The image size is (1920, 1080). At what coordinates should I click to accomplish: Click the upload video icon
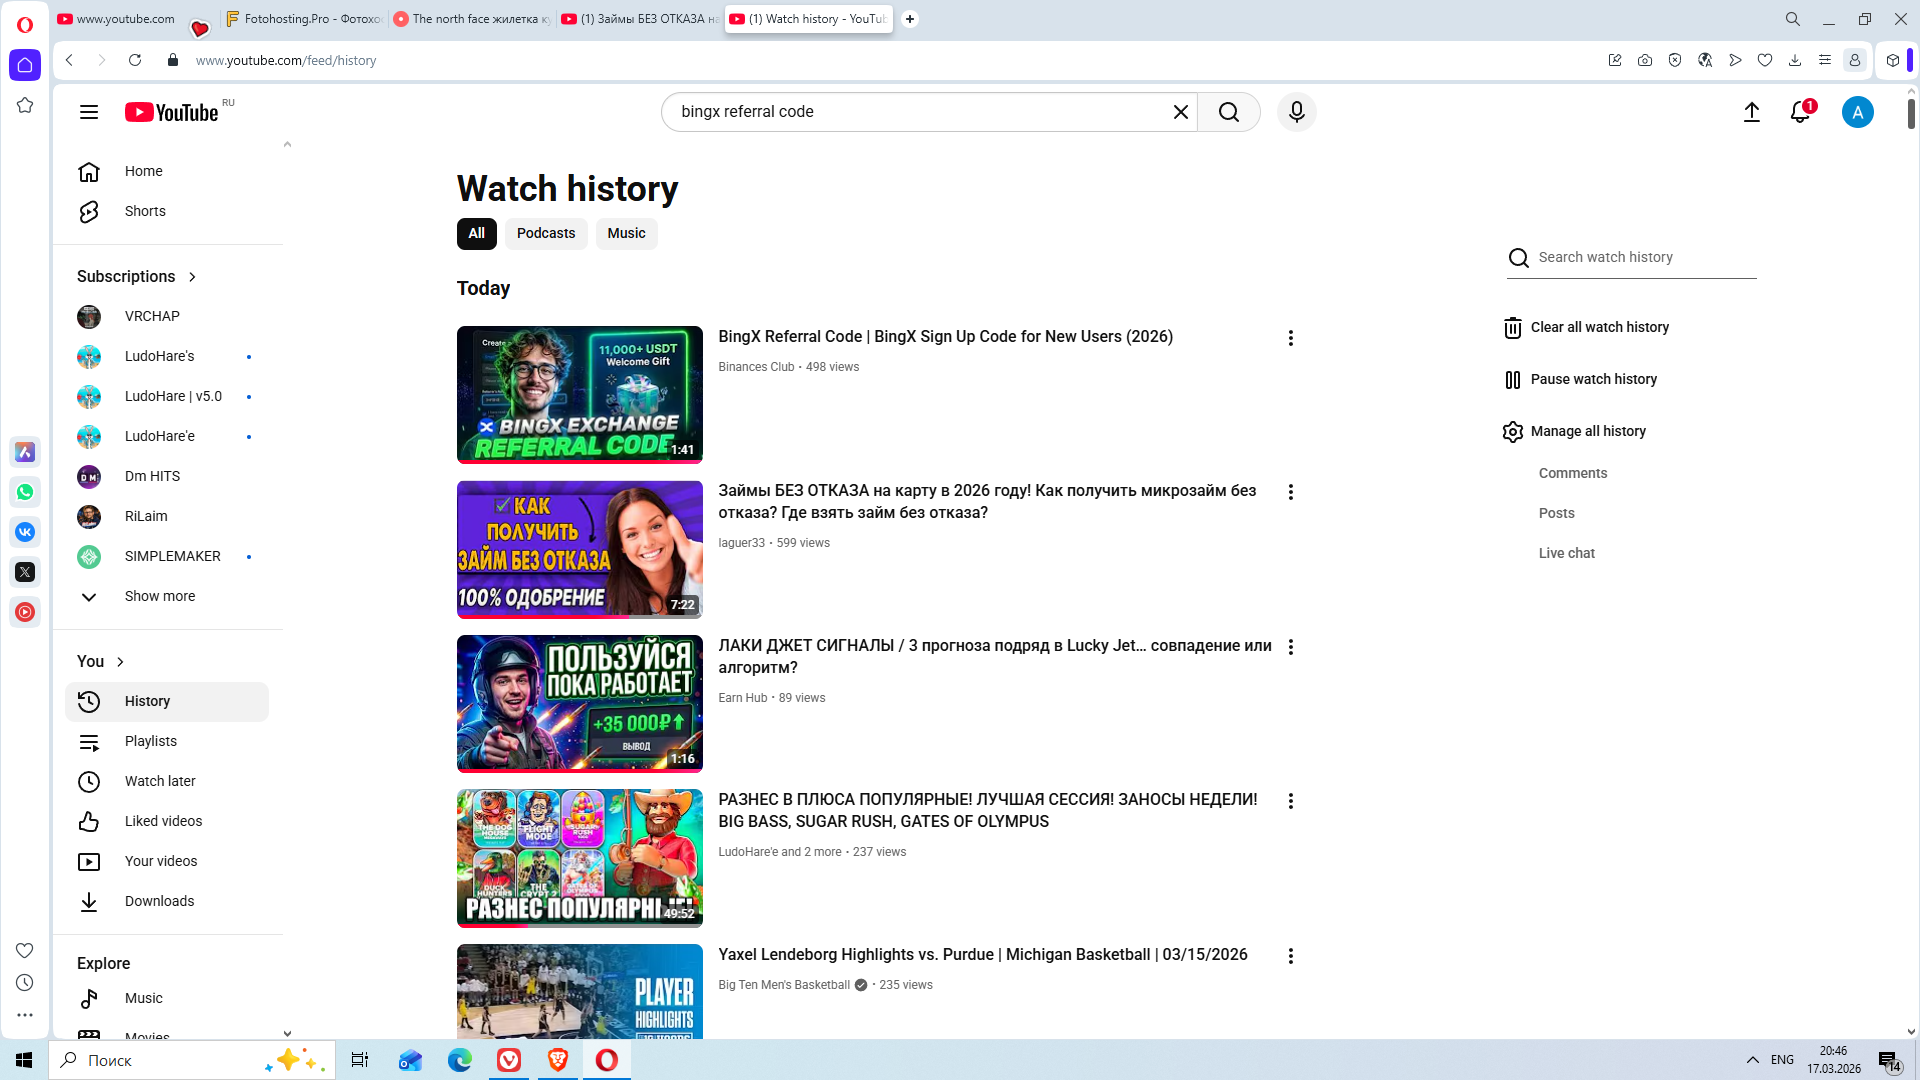click(x=1751, y=112)
